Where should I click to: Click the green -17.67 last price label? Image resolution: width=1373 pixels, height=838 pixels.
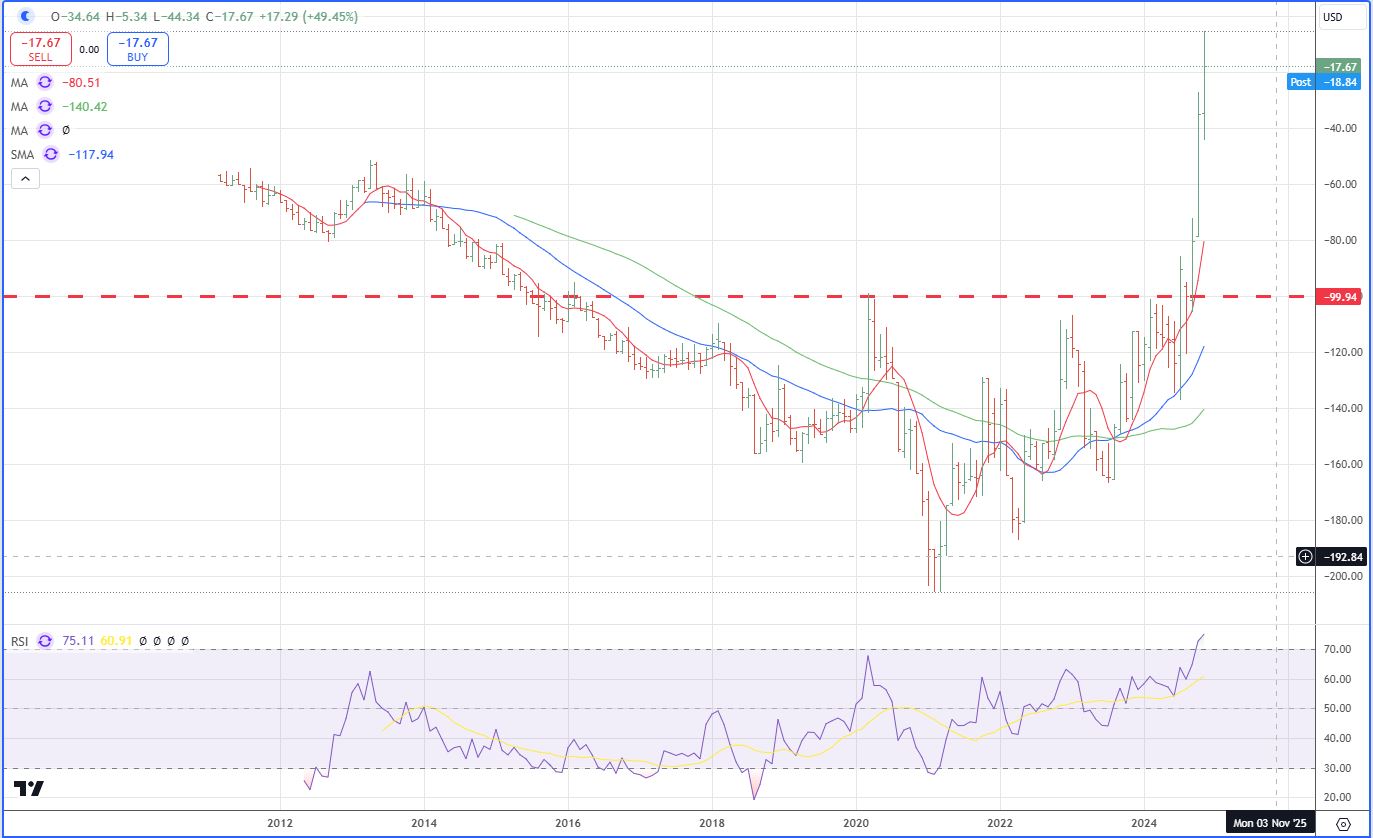click(1339, 66)
